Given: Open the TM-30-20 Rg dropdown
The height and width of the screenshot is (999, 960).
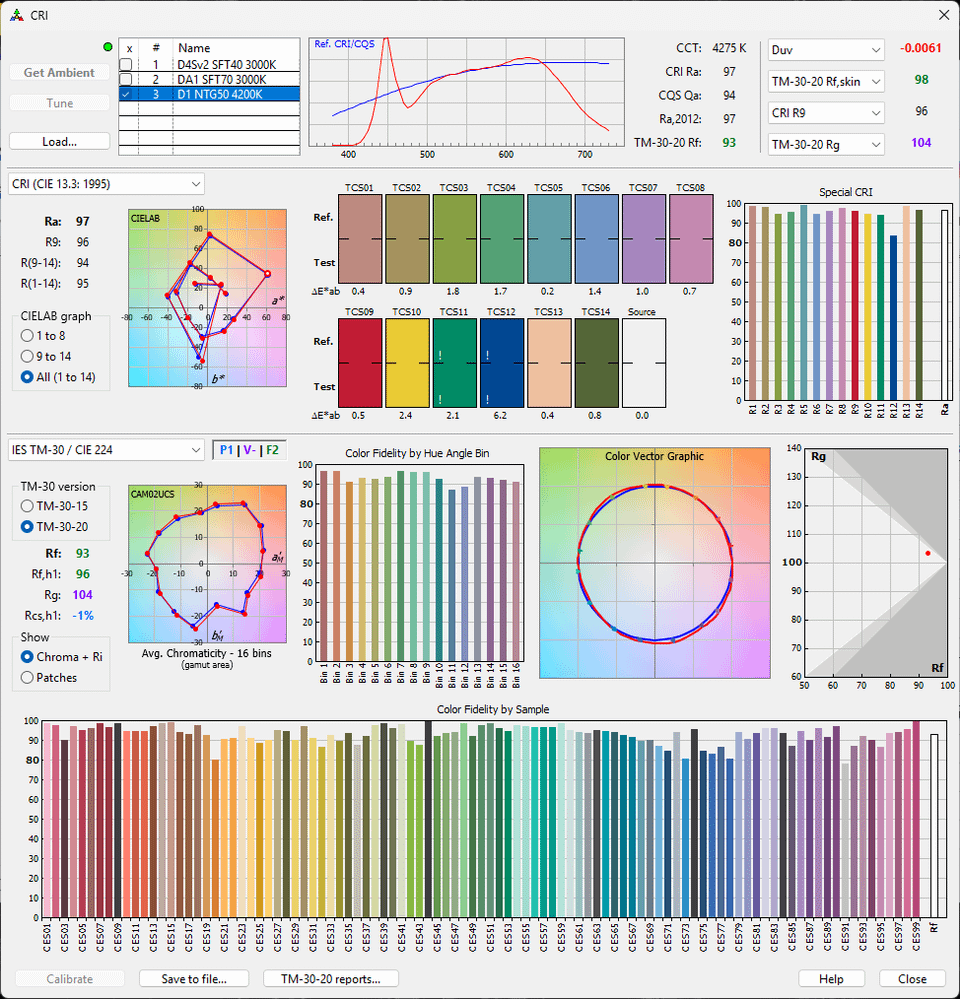Looking at the screenshot, I should (x=826, y=145).
